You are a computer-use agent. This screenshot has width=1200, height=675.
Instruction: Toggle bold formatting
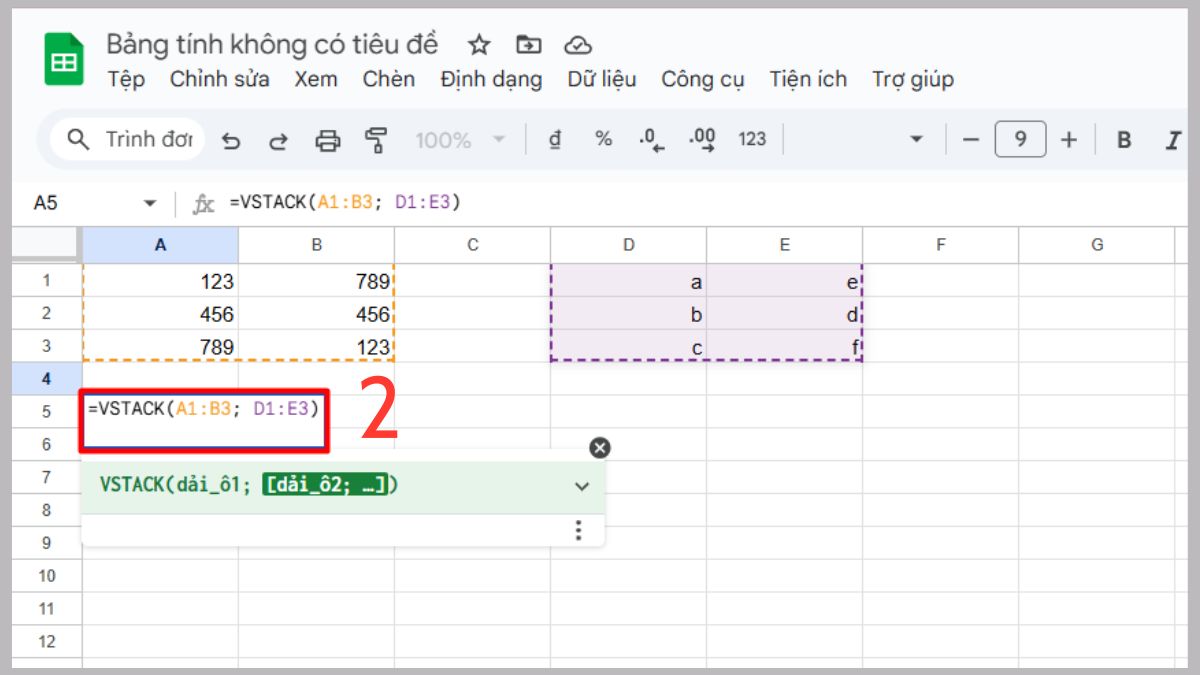coord(1122,140)
